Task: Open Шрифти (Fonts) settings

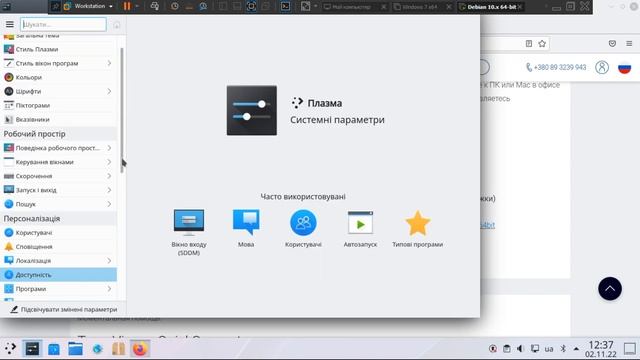Action: [x=58, y=91]
